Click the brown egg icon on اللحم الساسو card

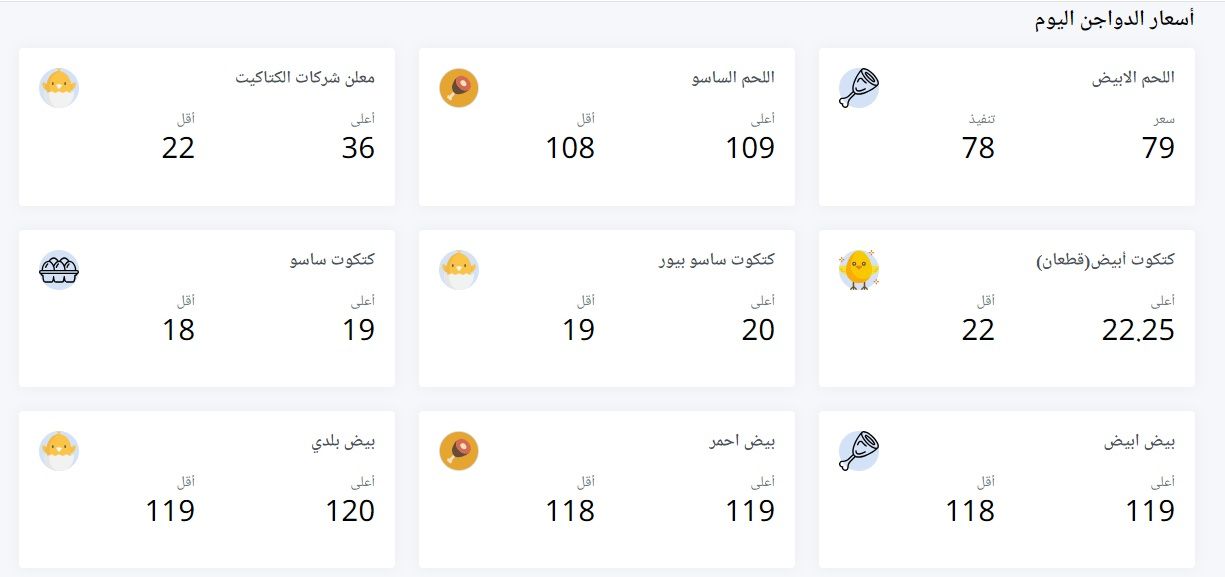coord(460,87)
